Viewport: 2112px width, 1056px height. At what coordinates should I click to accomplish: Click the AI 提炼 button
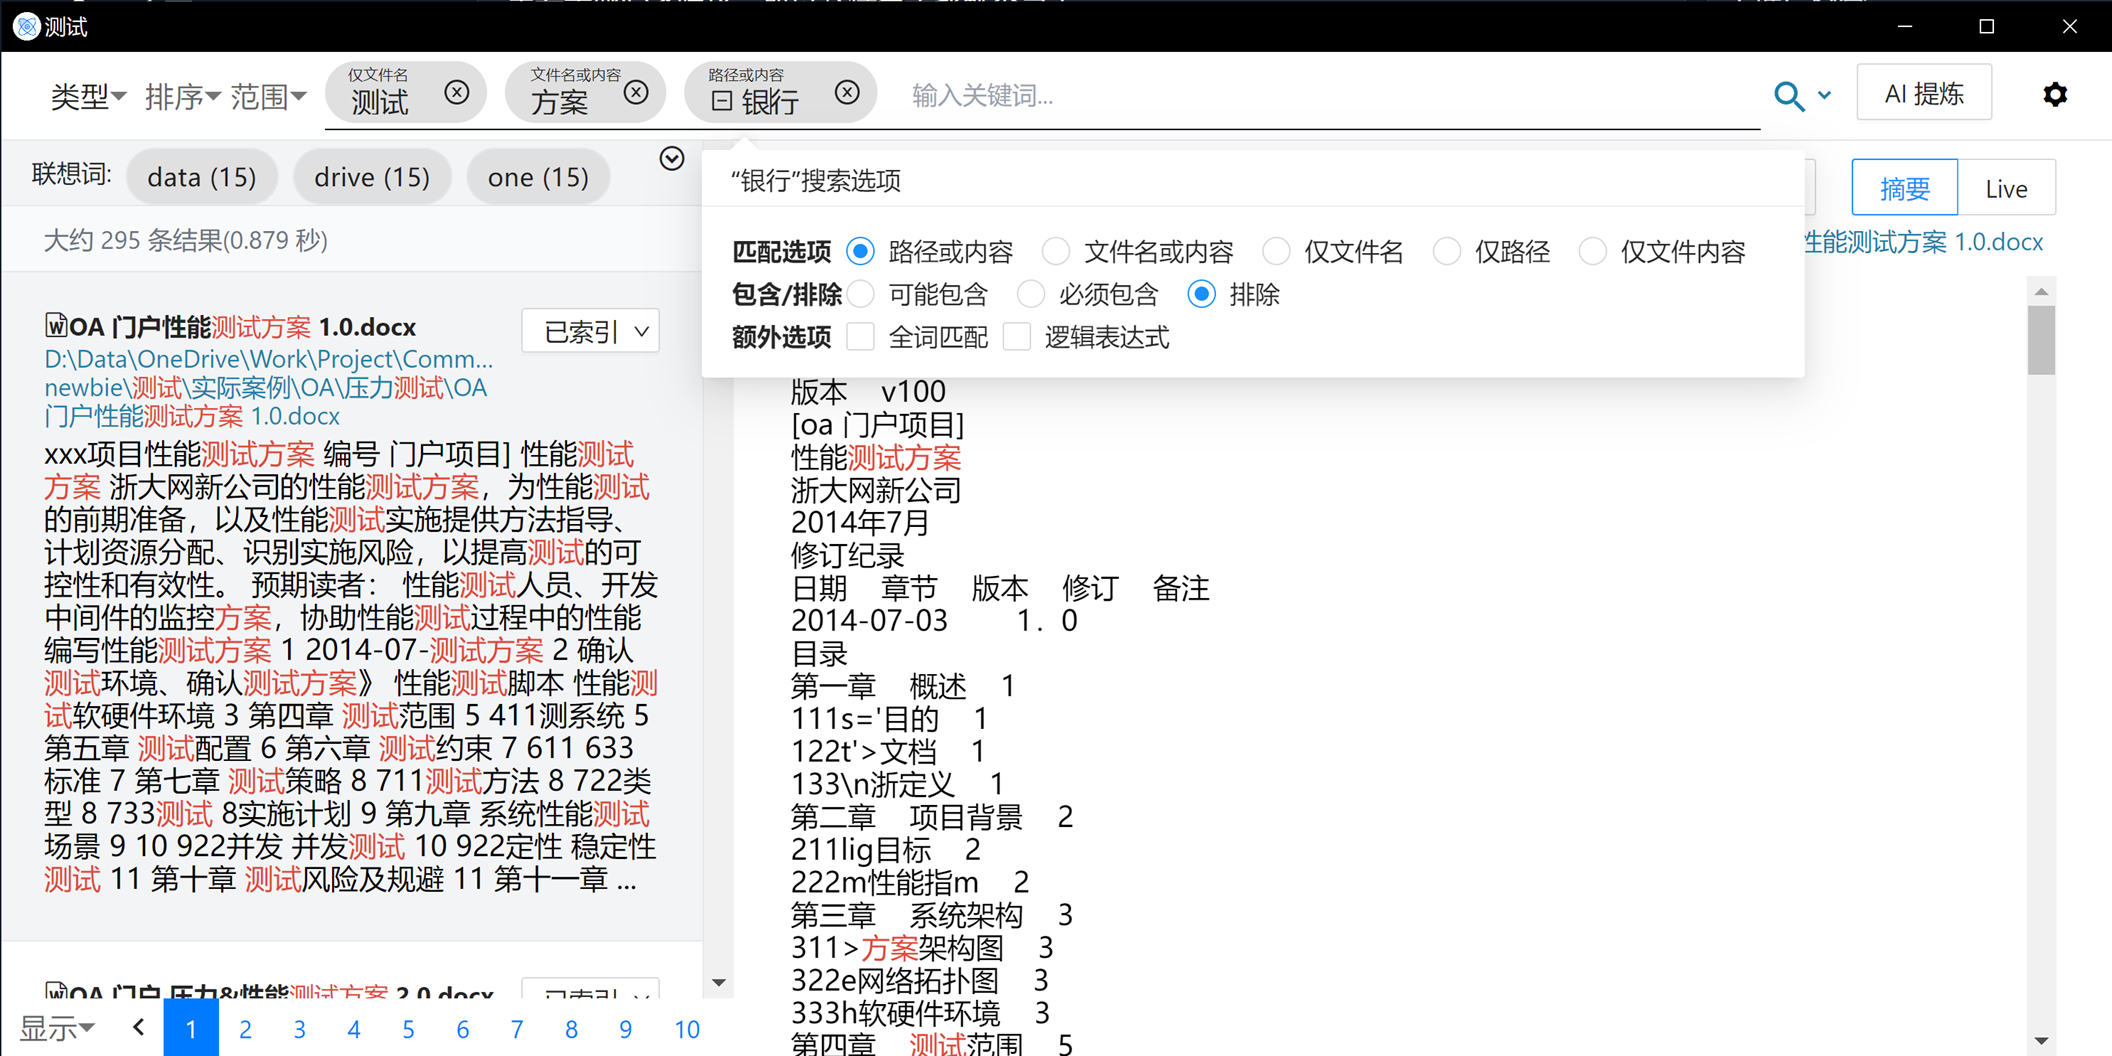pyautogui.click(x=1924, y=94)
